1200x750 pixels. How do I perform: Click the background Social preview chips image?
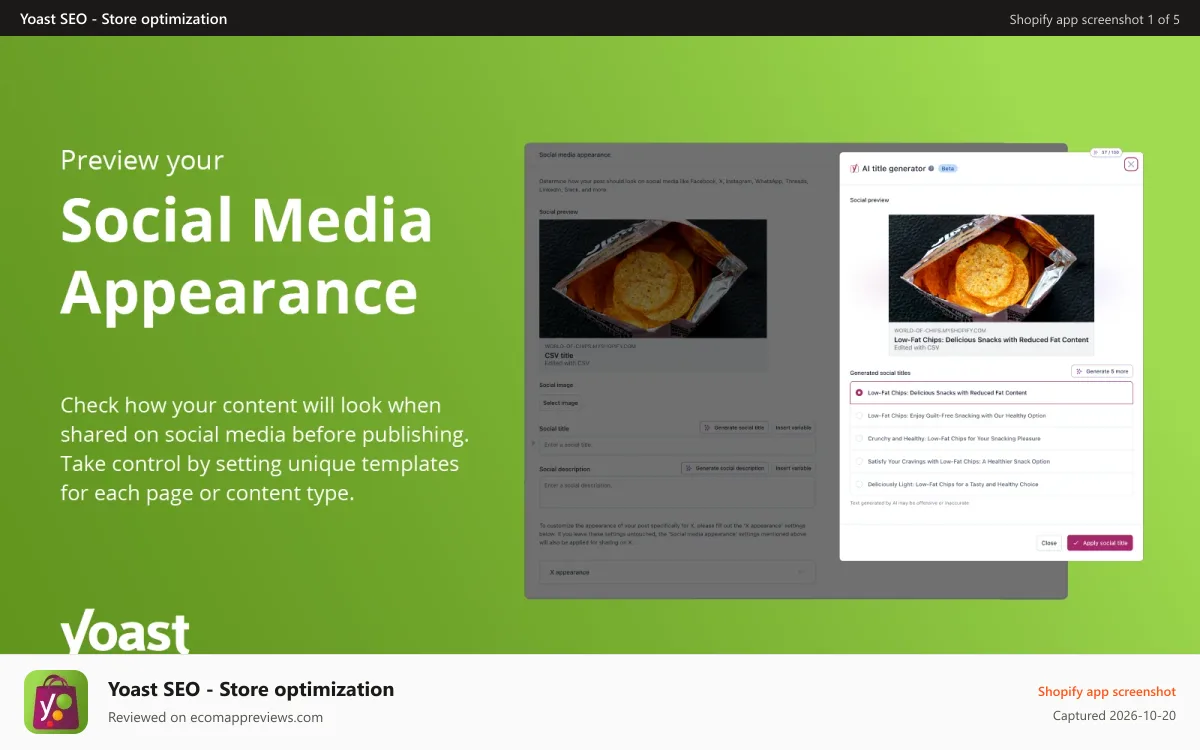click(653, 278)
